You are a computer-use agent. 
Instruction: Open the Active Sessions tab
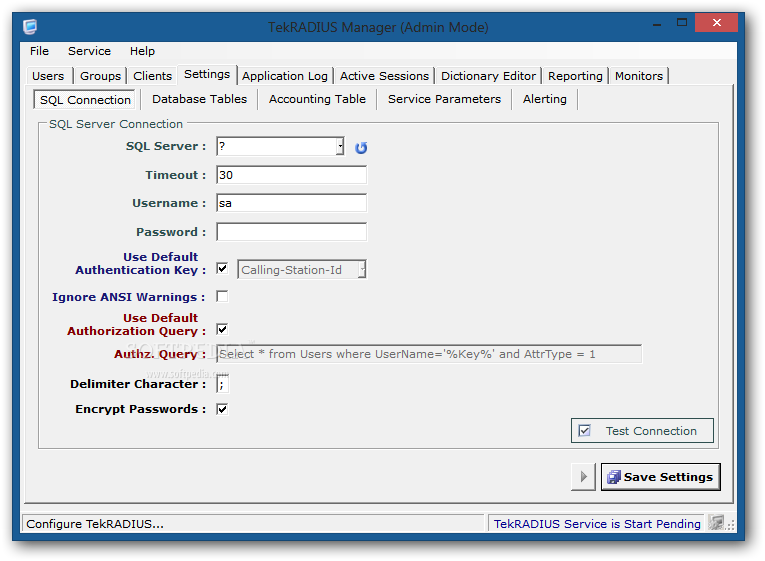(384, 76)
